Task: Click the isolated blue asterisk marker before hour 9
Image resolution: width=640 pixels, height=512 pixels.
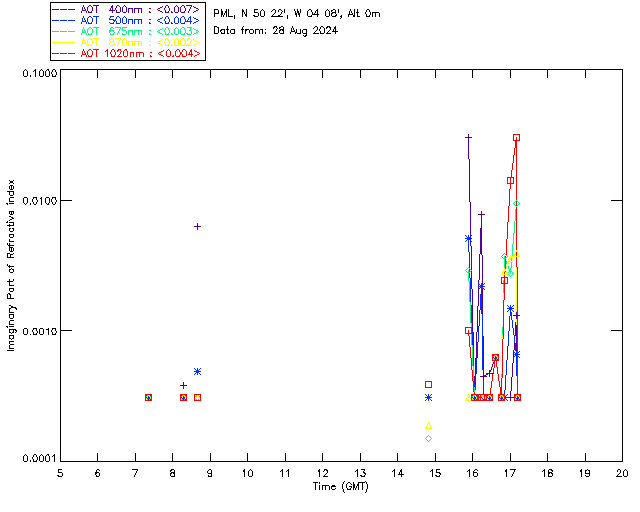Action: point(198,372)
